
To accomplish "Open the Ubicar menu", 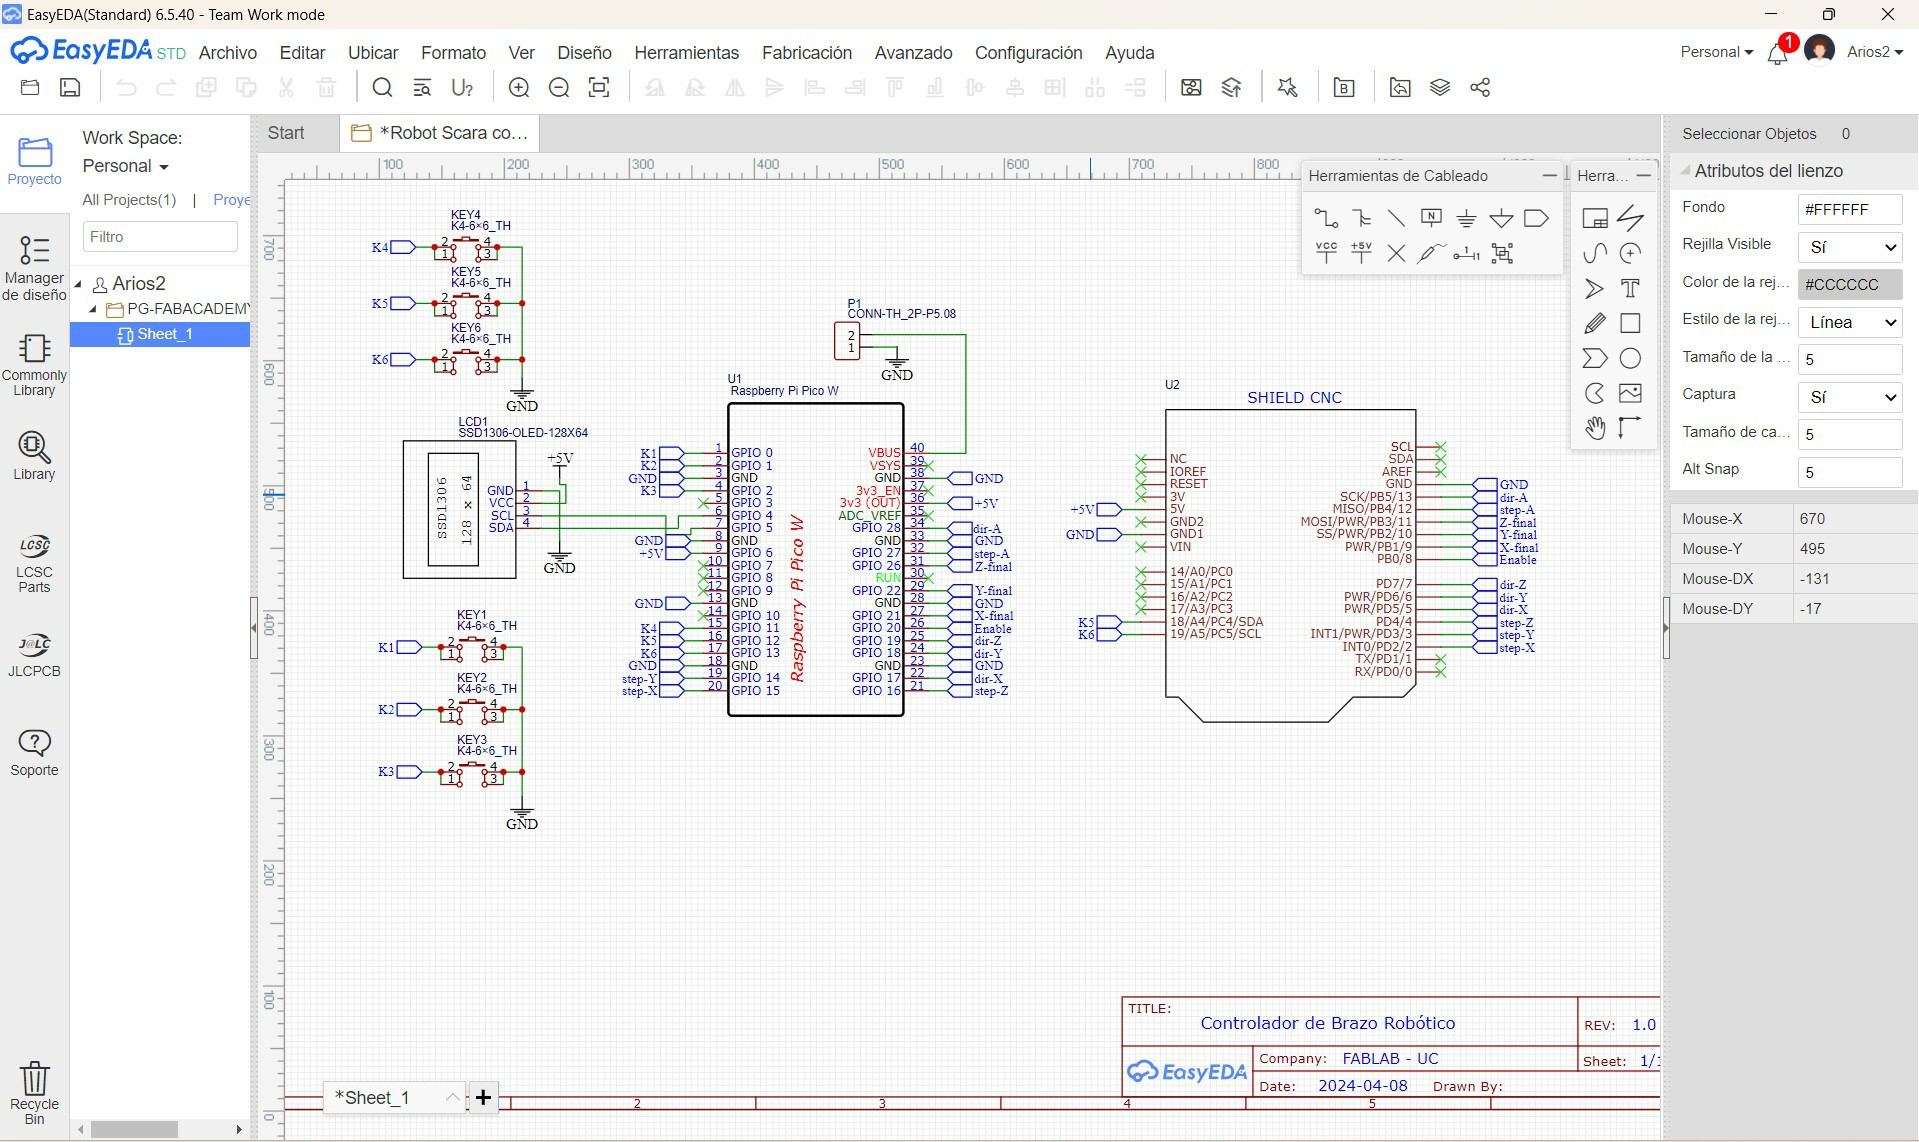I will 373,53.
